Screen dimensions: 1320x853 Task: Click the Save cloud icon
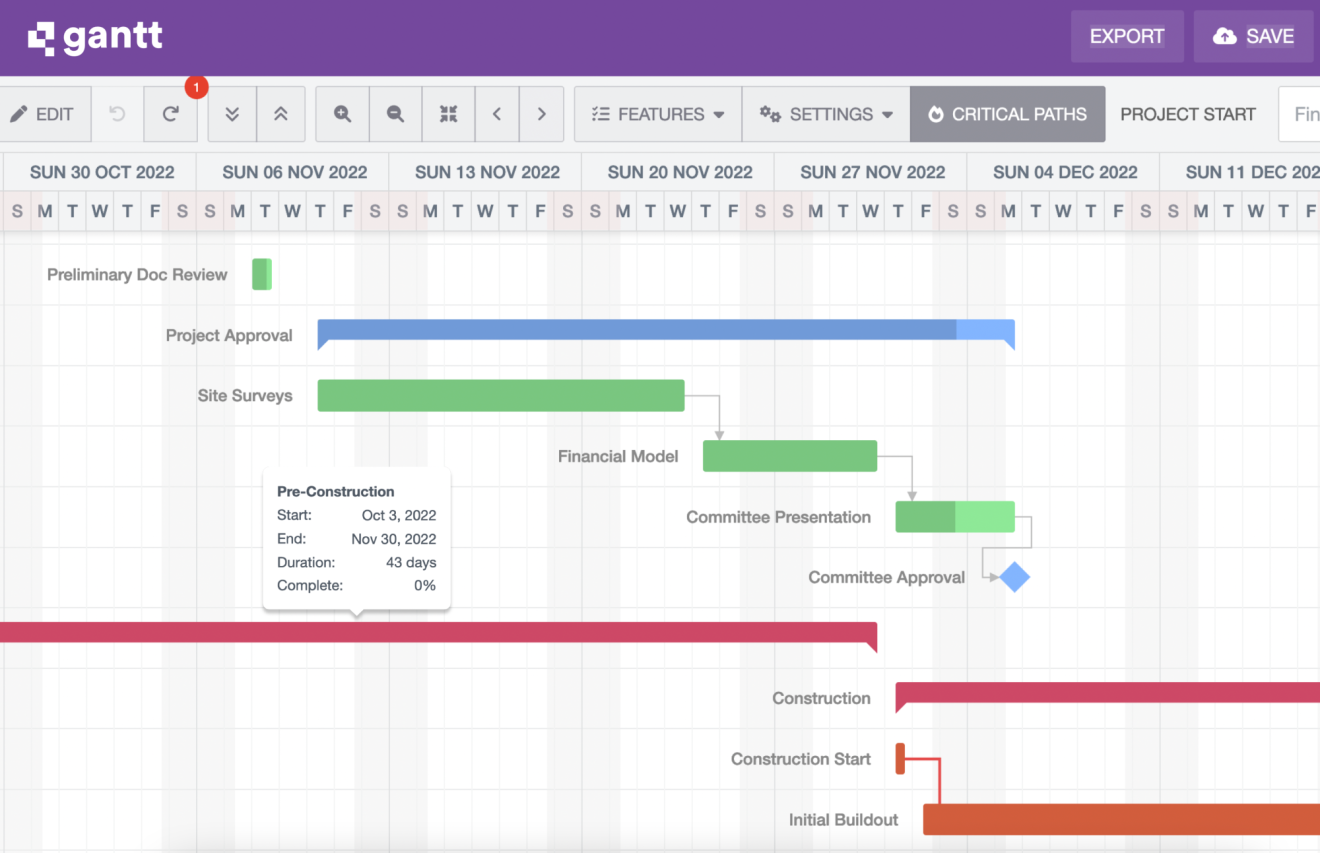[x=1224, y=35]
